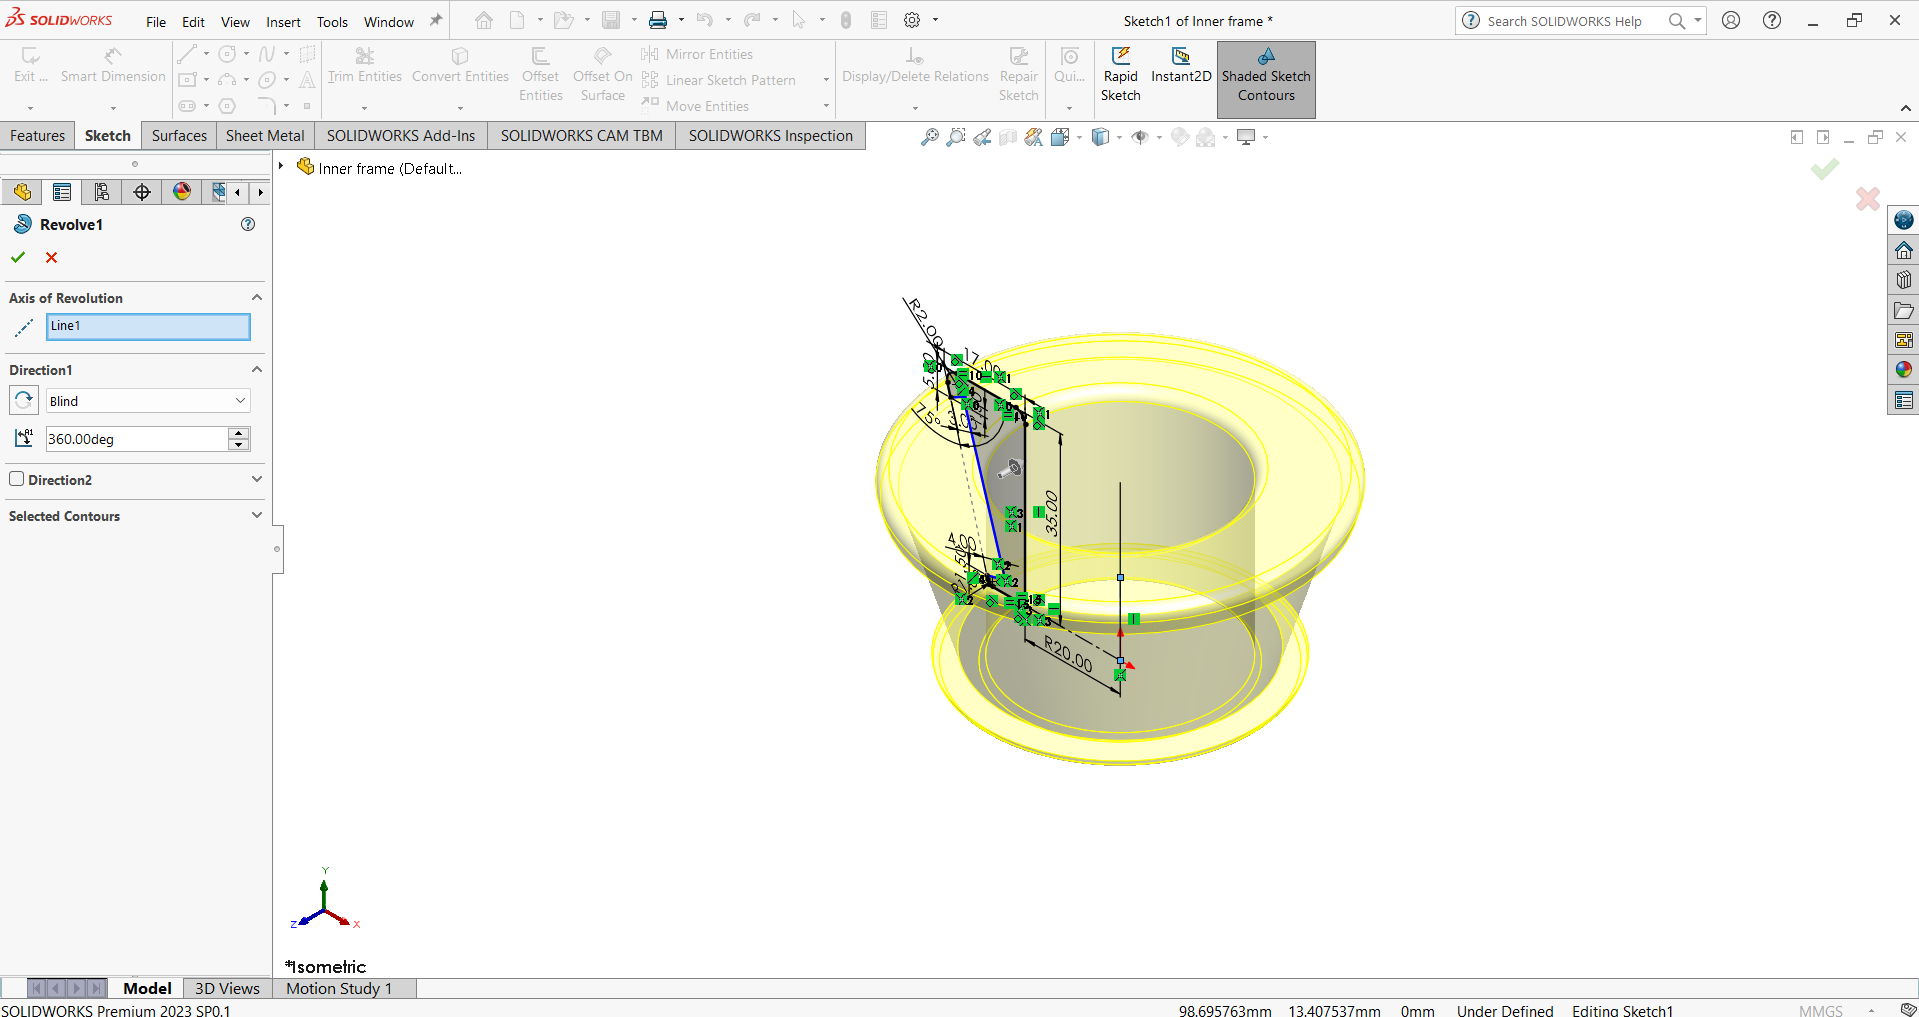Click the Revolve1 help question mark
The width and height of the screenshot is (1919, 1017).
coord(248,224)
